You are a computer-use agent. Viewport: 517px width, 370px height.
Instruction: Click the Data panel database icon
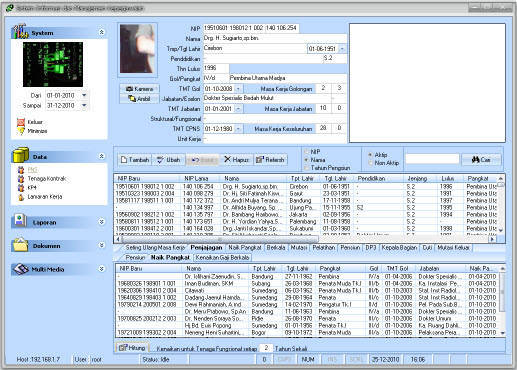point(21,155)
